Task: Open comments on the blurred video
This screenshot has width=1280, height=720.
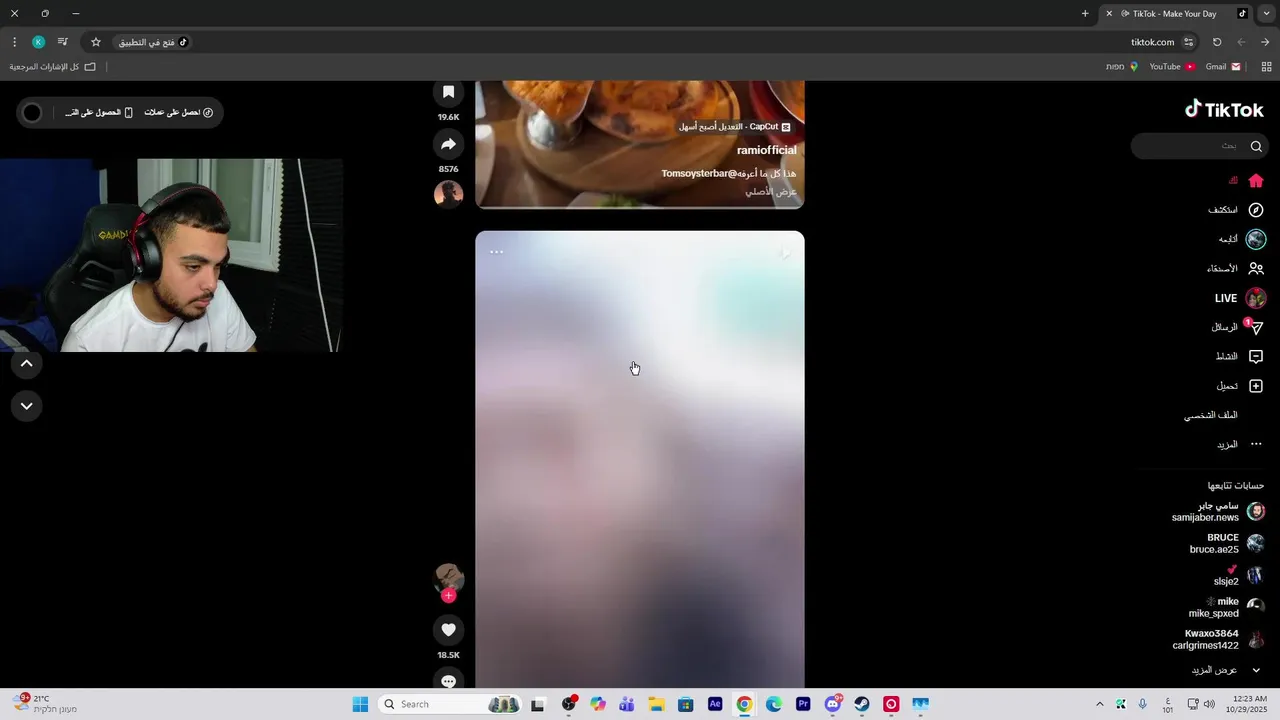Action: pyautogui.click(x=448, y=680)
